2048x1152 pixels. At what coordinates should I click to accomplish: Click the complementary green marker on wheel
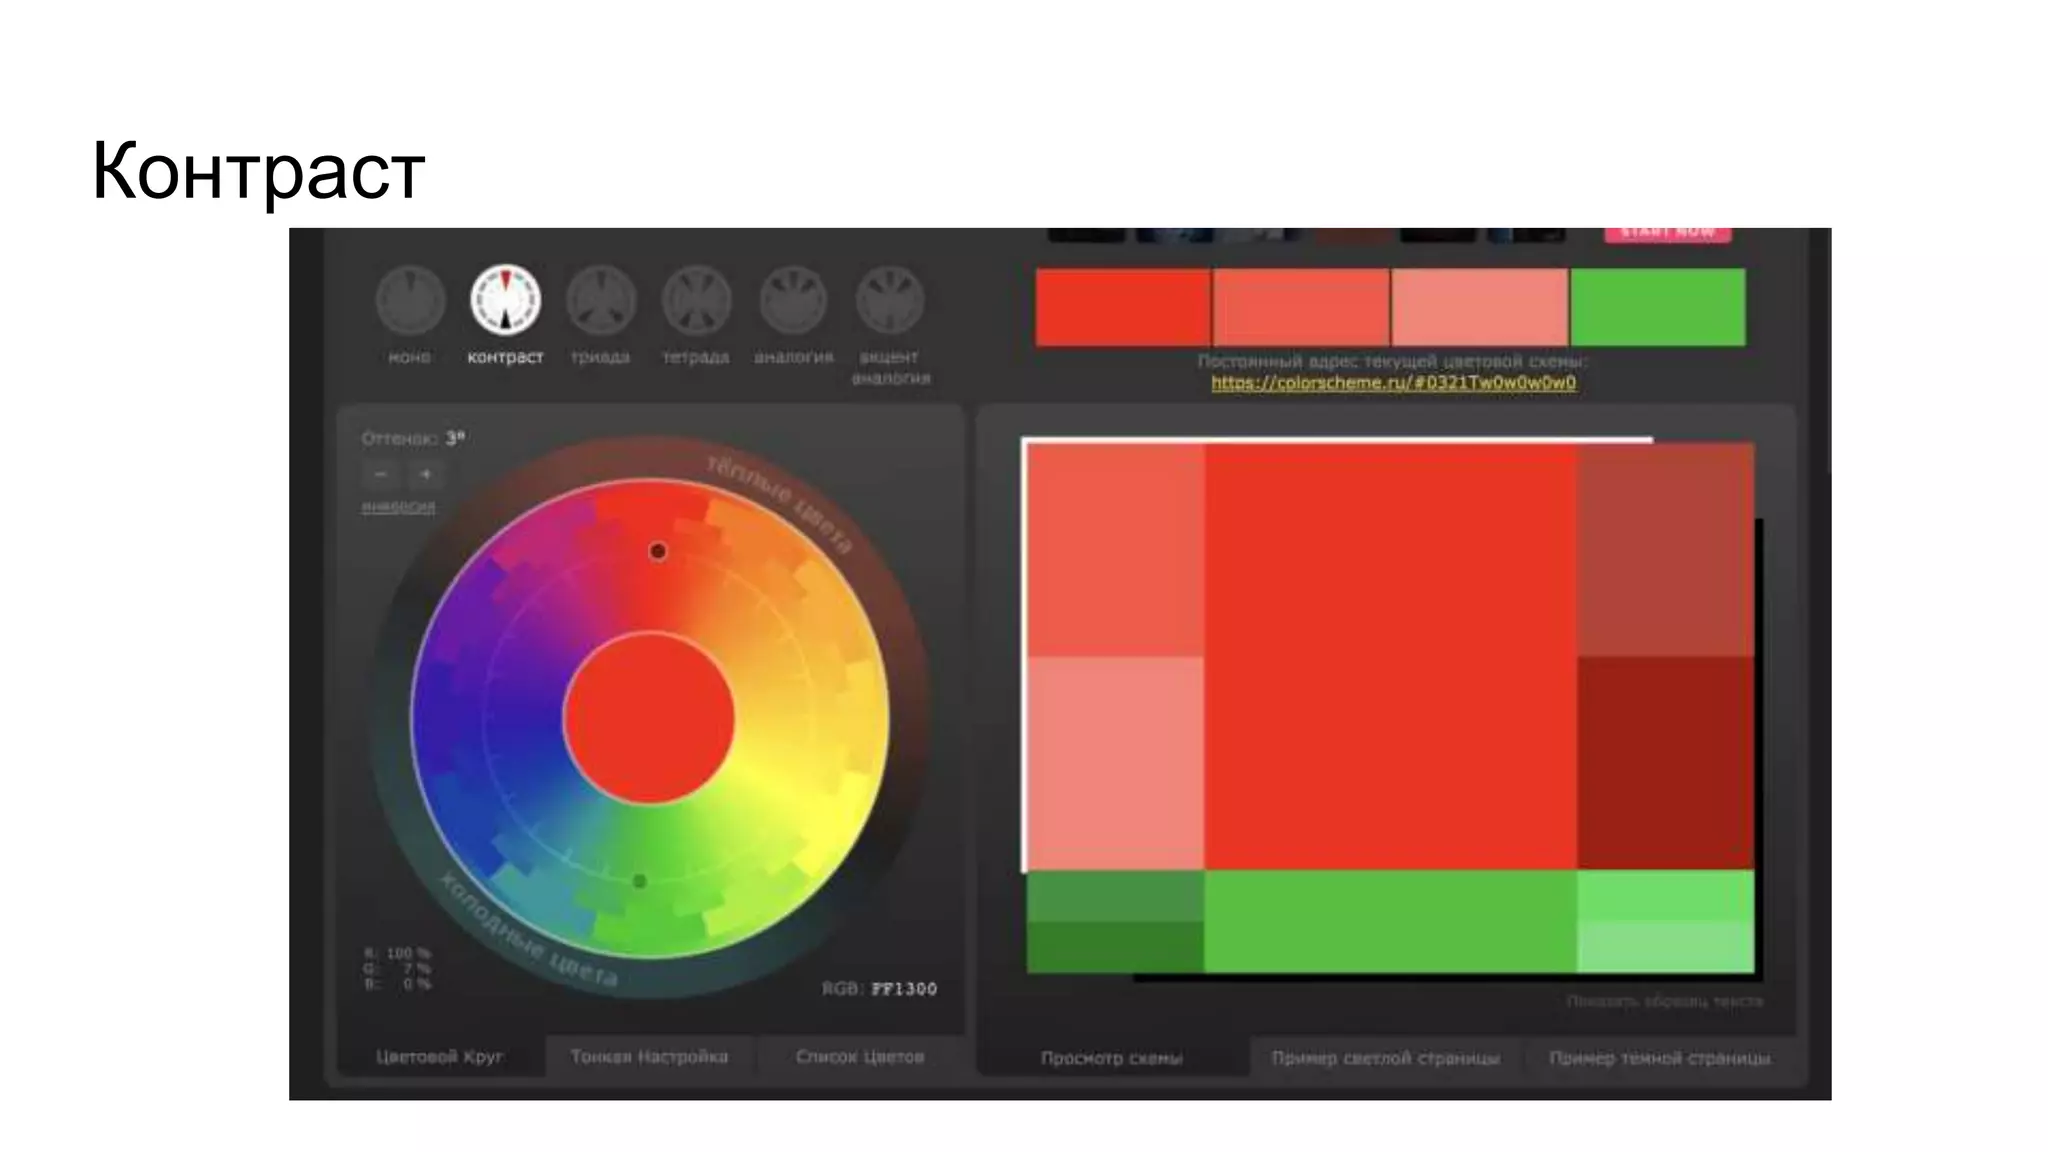(x=640, y=881)
